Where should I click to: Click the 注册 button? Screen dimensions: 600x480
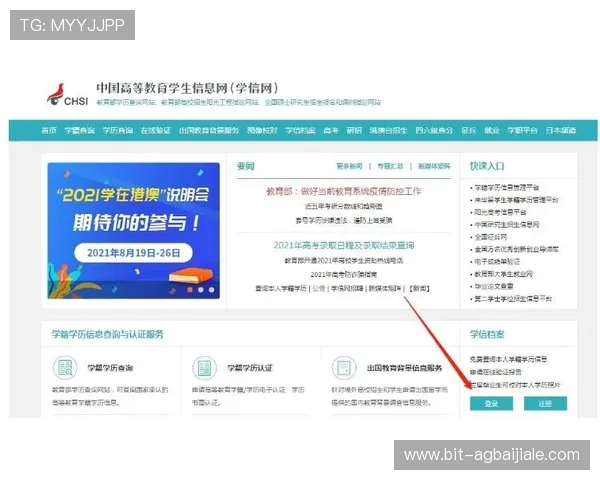tap(545, 403)
